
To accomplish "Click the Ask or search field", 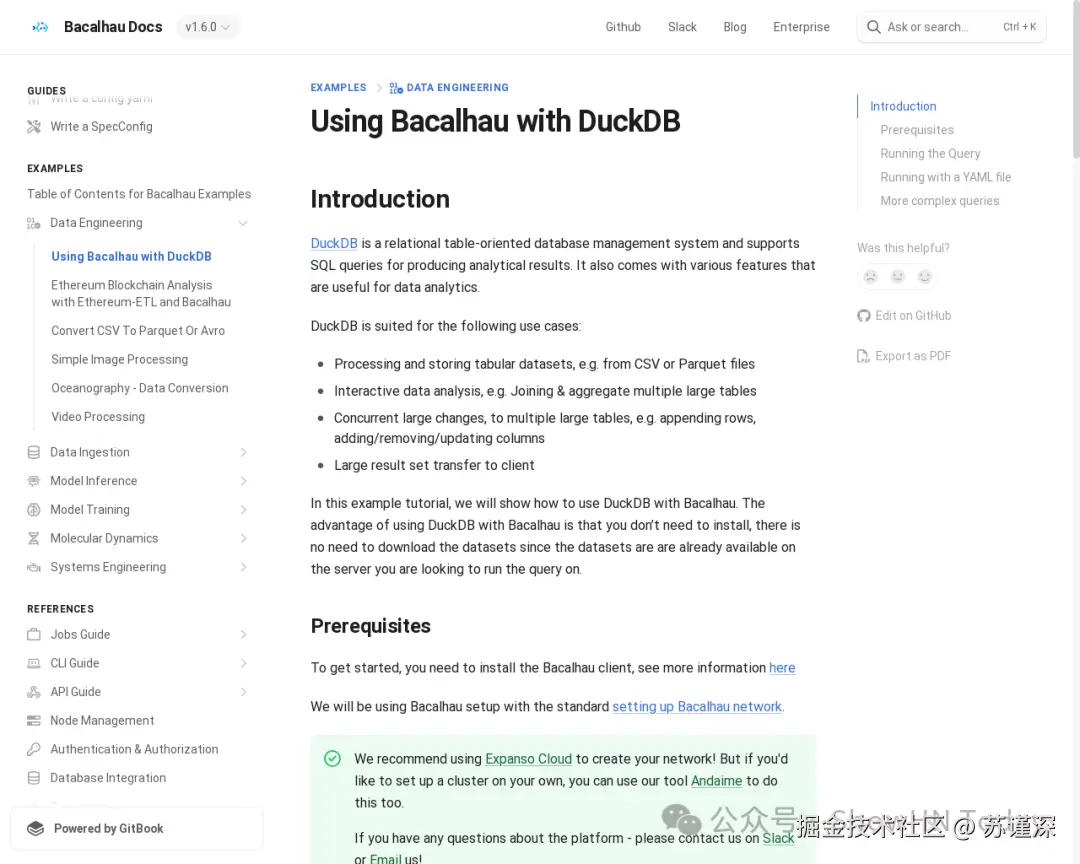I will point(940,27).
